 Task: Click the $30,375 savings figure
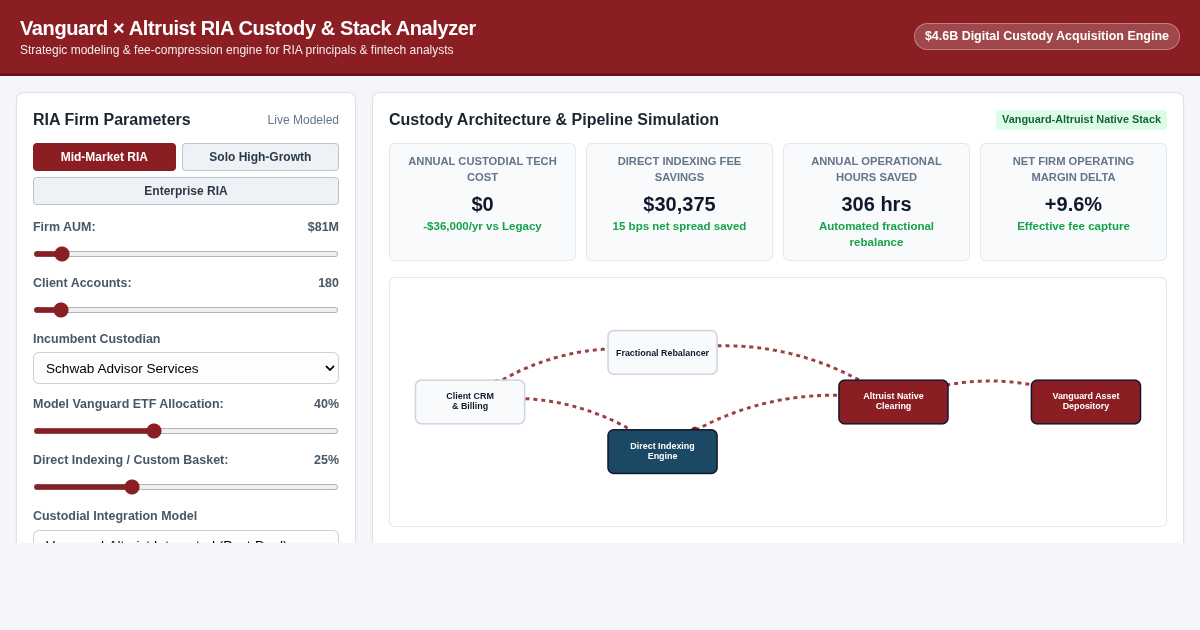(679, 204)
